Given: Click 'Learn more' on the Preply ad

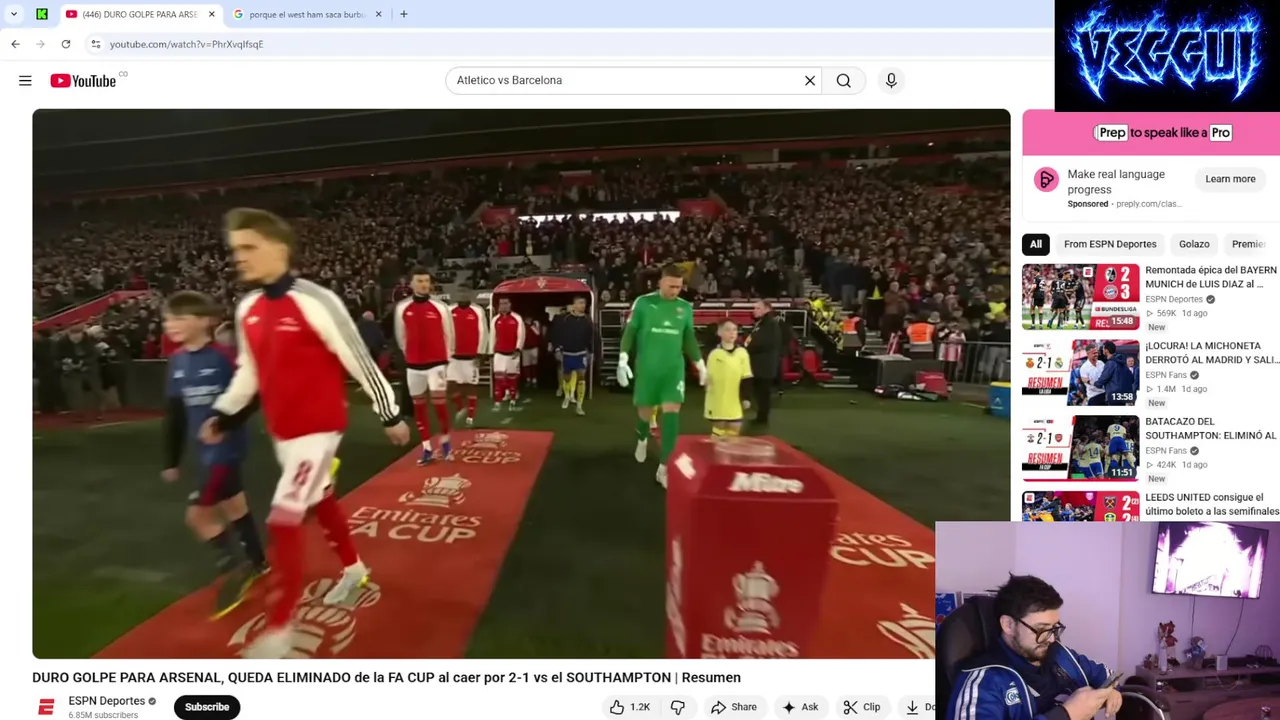Looking at the screenshot, I should coord(1230,179).
